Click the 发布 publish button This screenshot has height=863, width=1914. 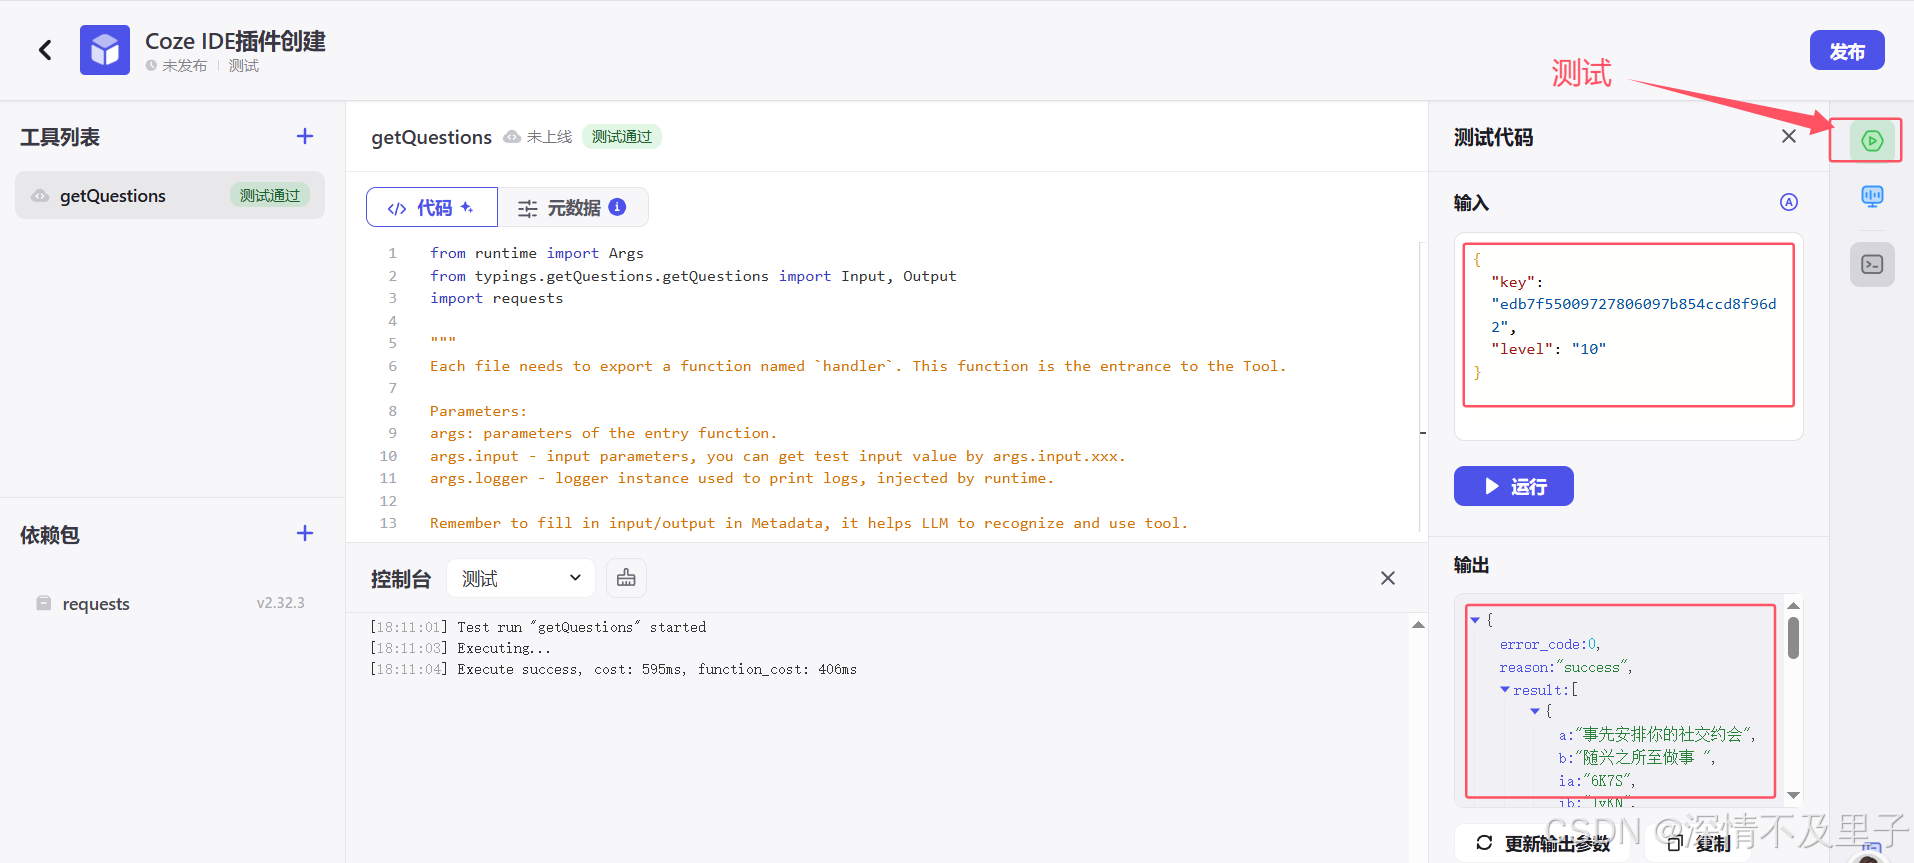[1847, 51]
